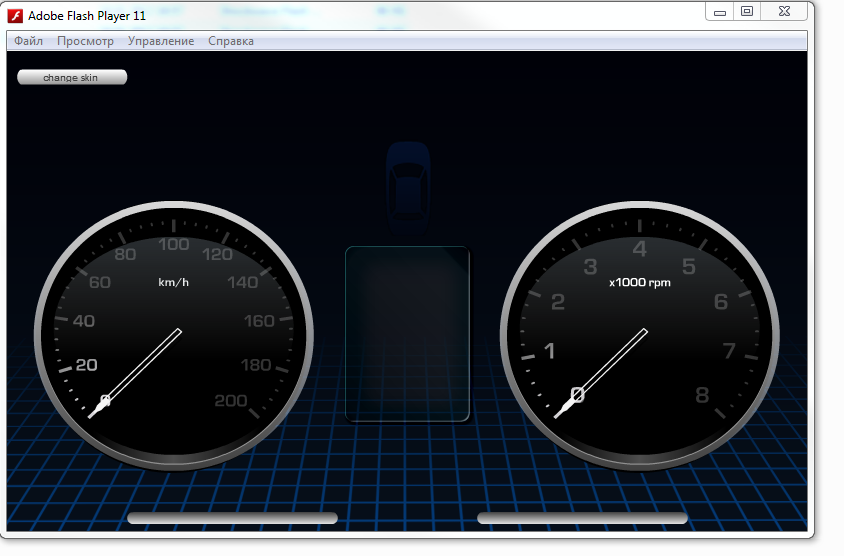Click the x1000 rpm label on the tachometer

[x=640, y=282]
